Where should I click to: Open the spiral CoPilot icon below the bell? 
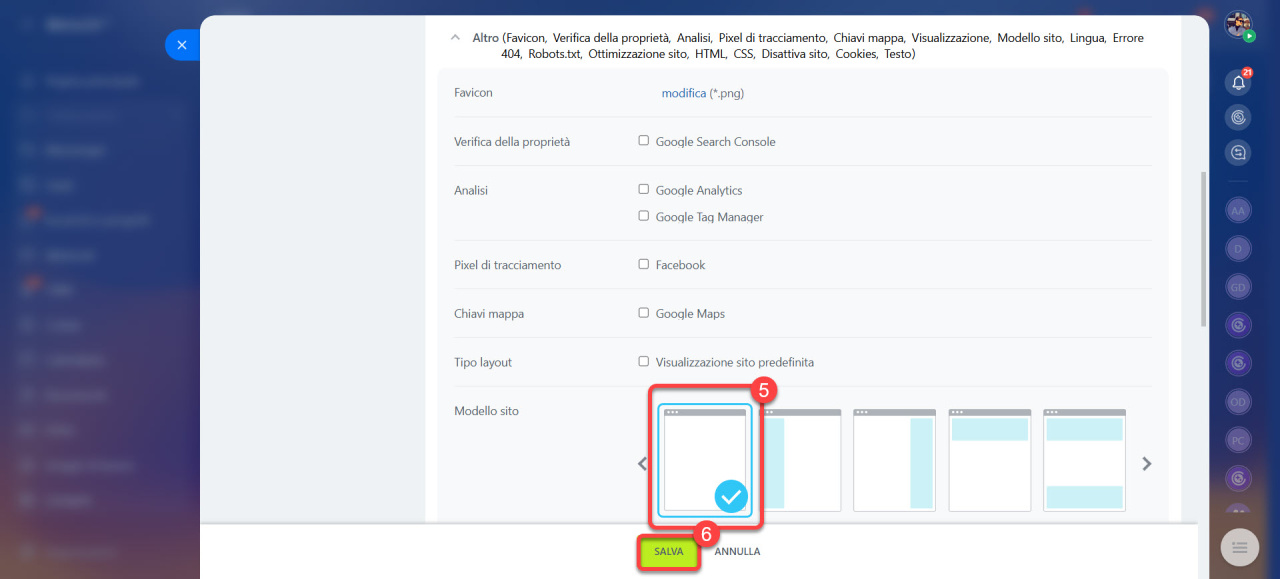(1239, 118)
